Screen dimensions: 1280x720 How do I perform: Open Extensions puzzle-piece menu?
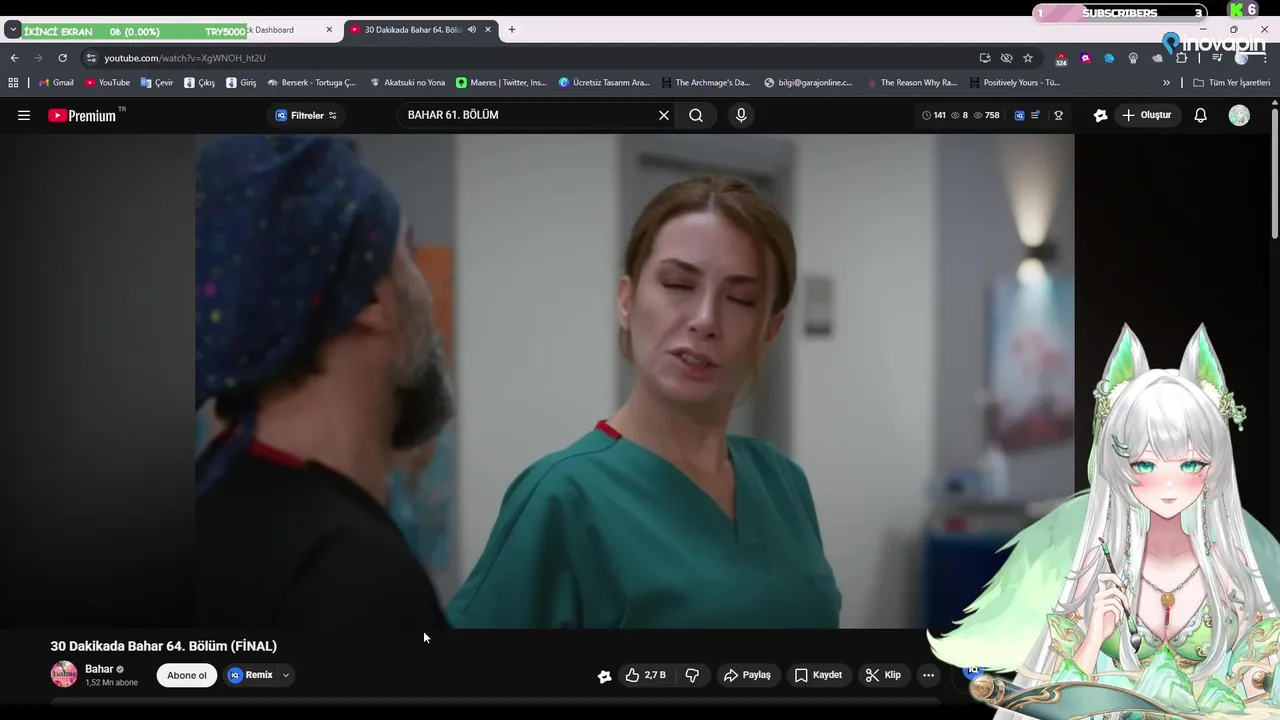click(x=1182, y=58)
